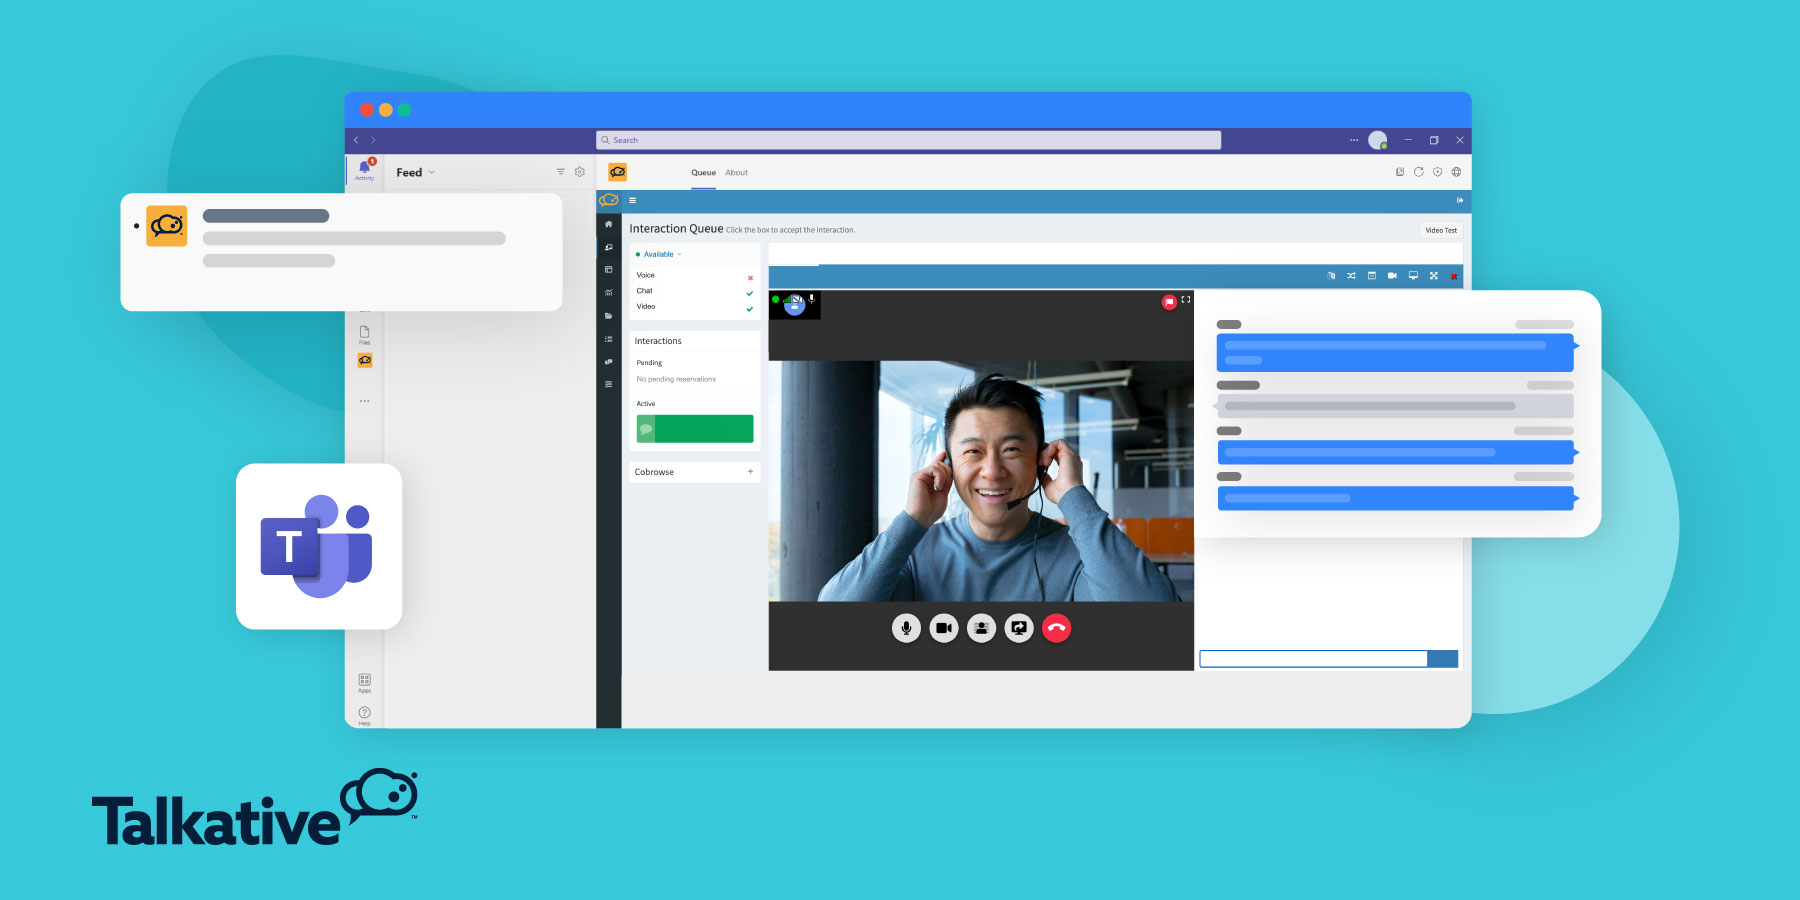This screenshot has width=1800, height=900.
Task: Hang up with the red end call button
Action: point(1056,628)
